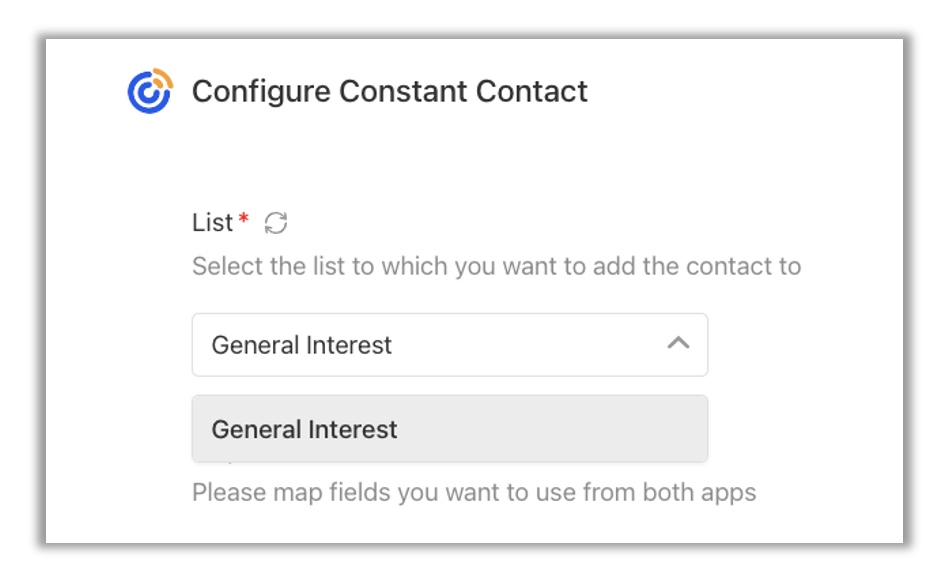Screen dimensions: 952x588
Task: Click the Configure Constant Contact heading
Action: pyautogui.click(x=389, y=92)
